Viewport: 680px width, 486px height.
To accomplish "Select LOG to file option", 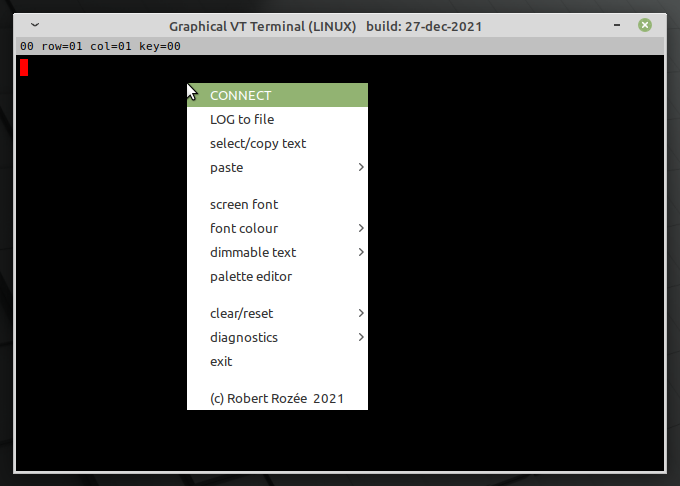I will pyautogui.click(x=241, y=120).
